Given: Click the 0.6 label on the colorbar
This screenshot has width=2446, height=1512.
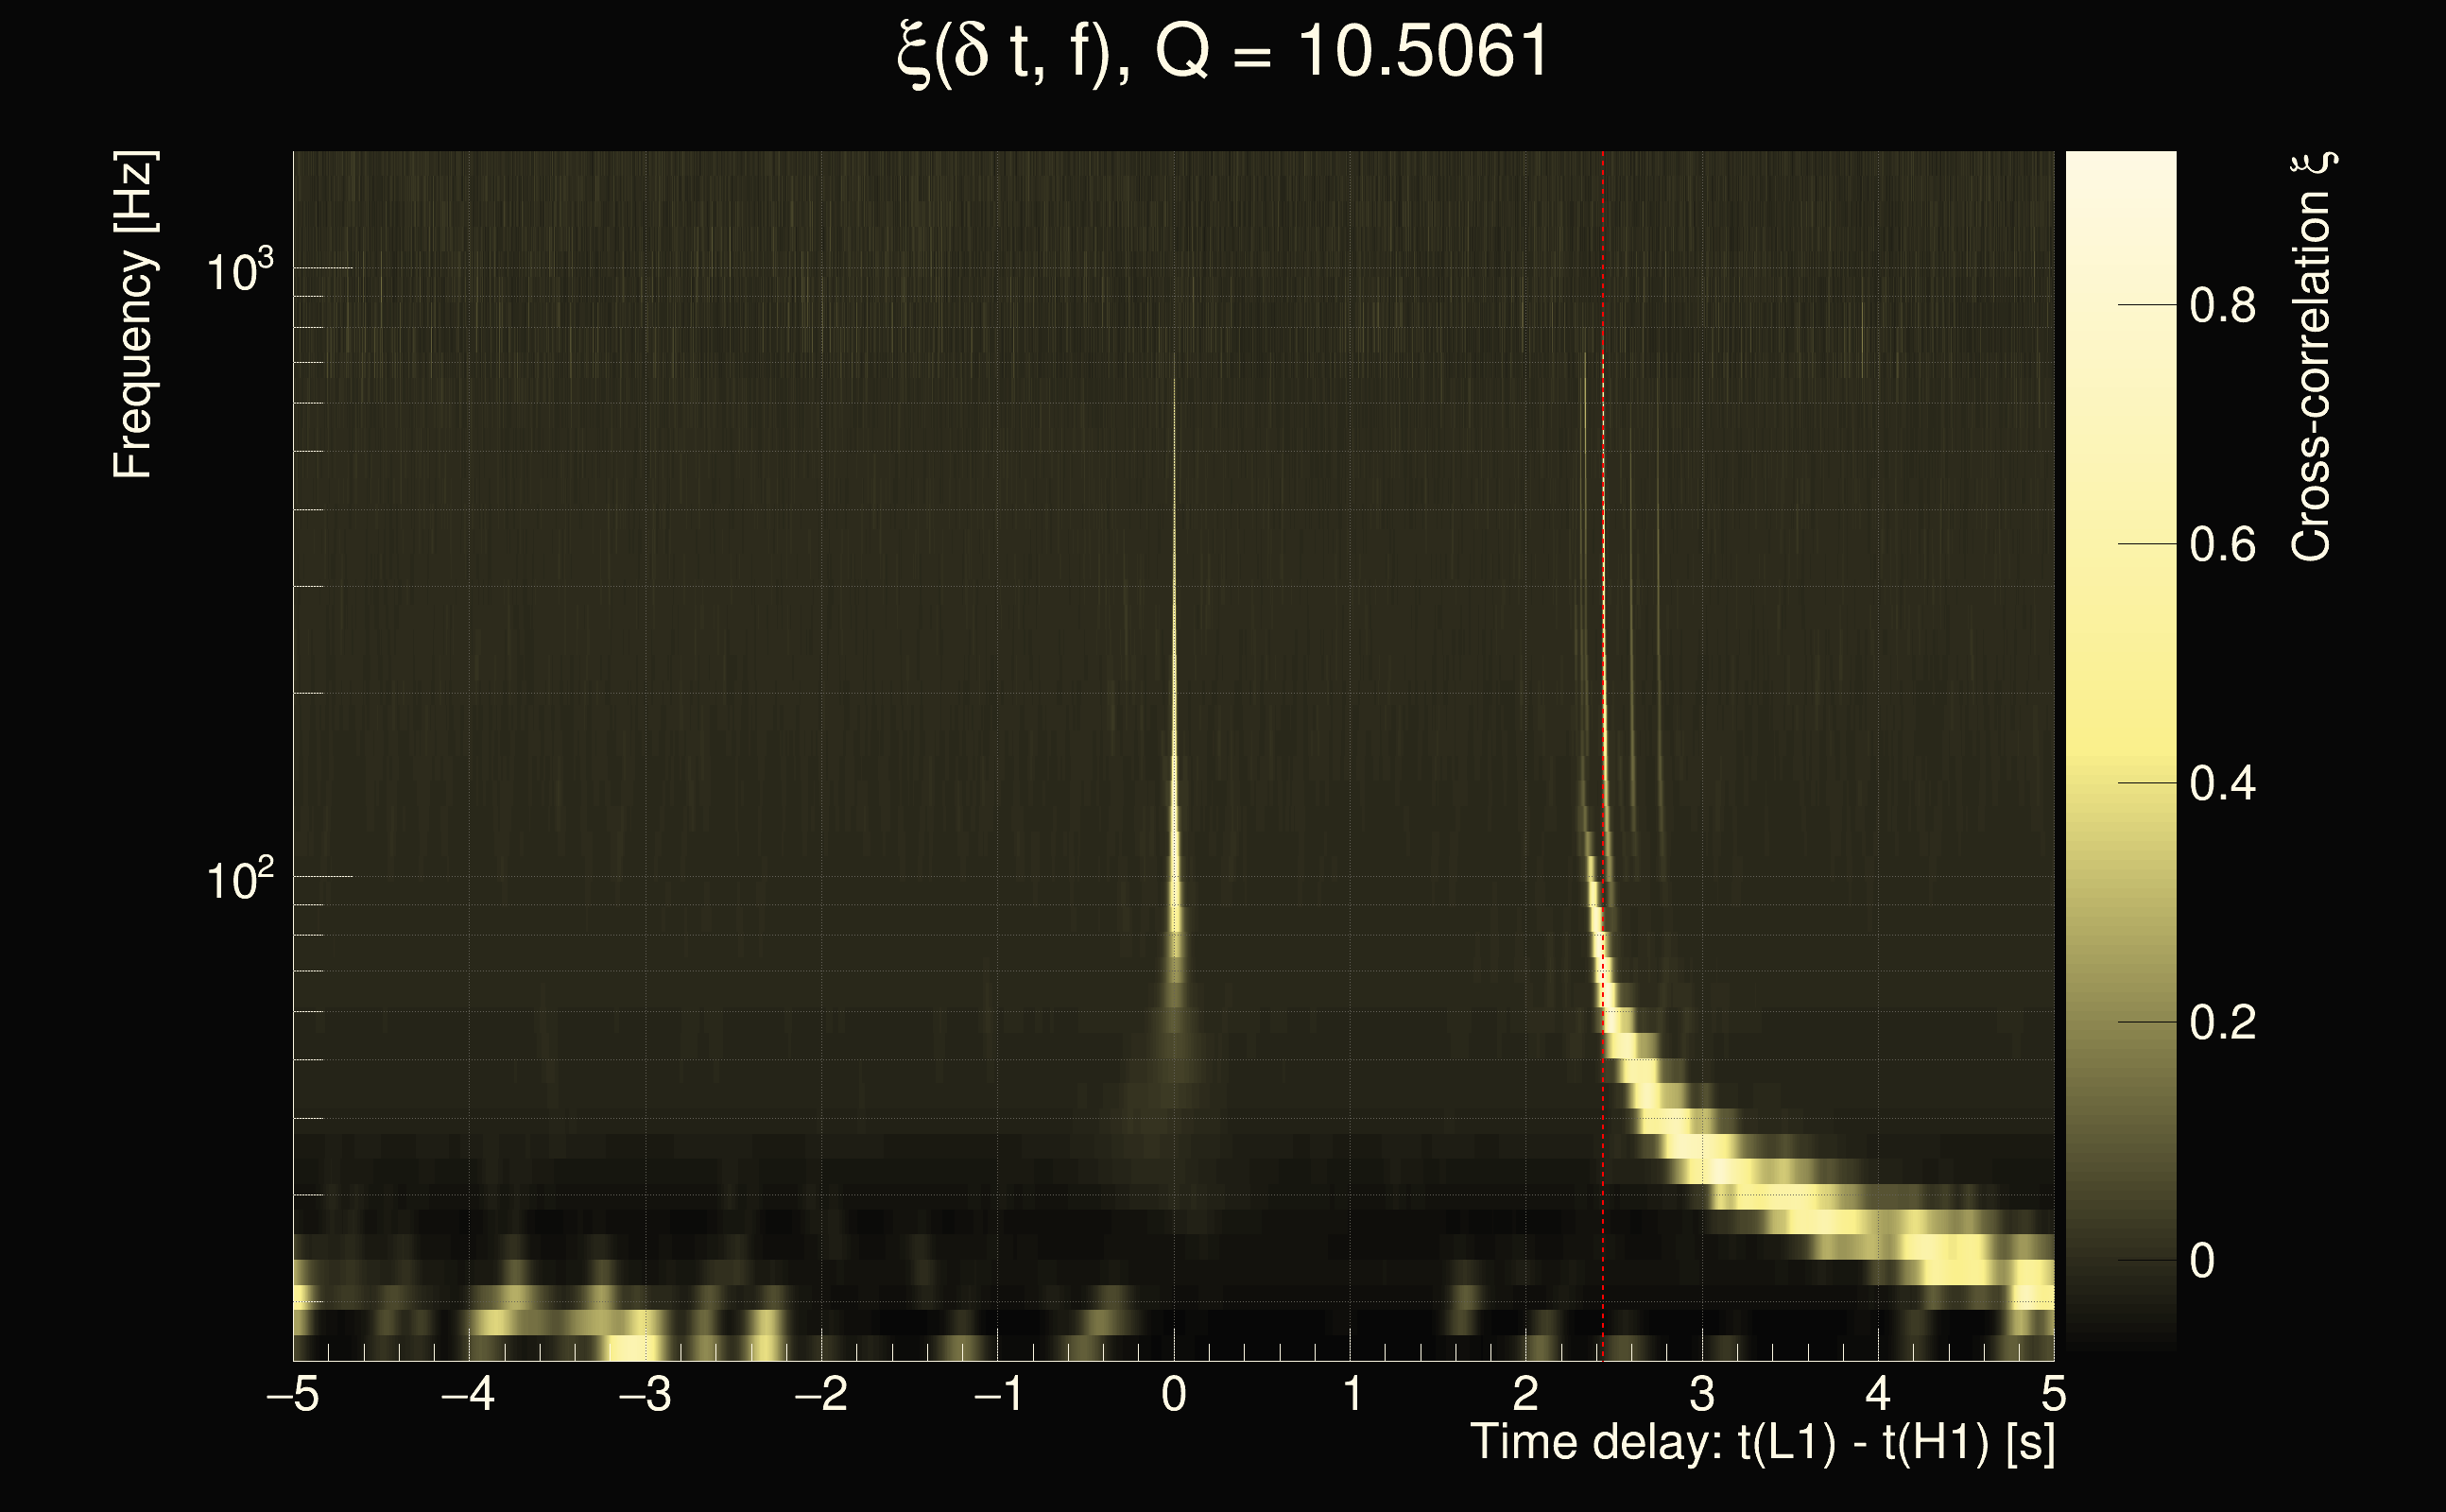Looking at the screenshot, I should (2222, 545).
